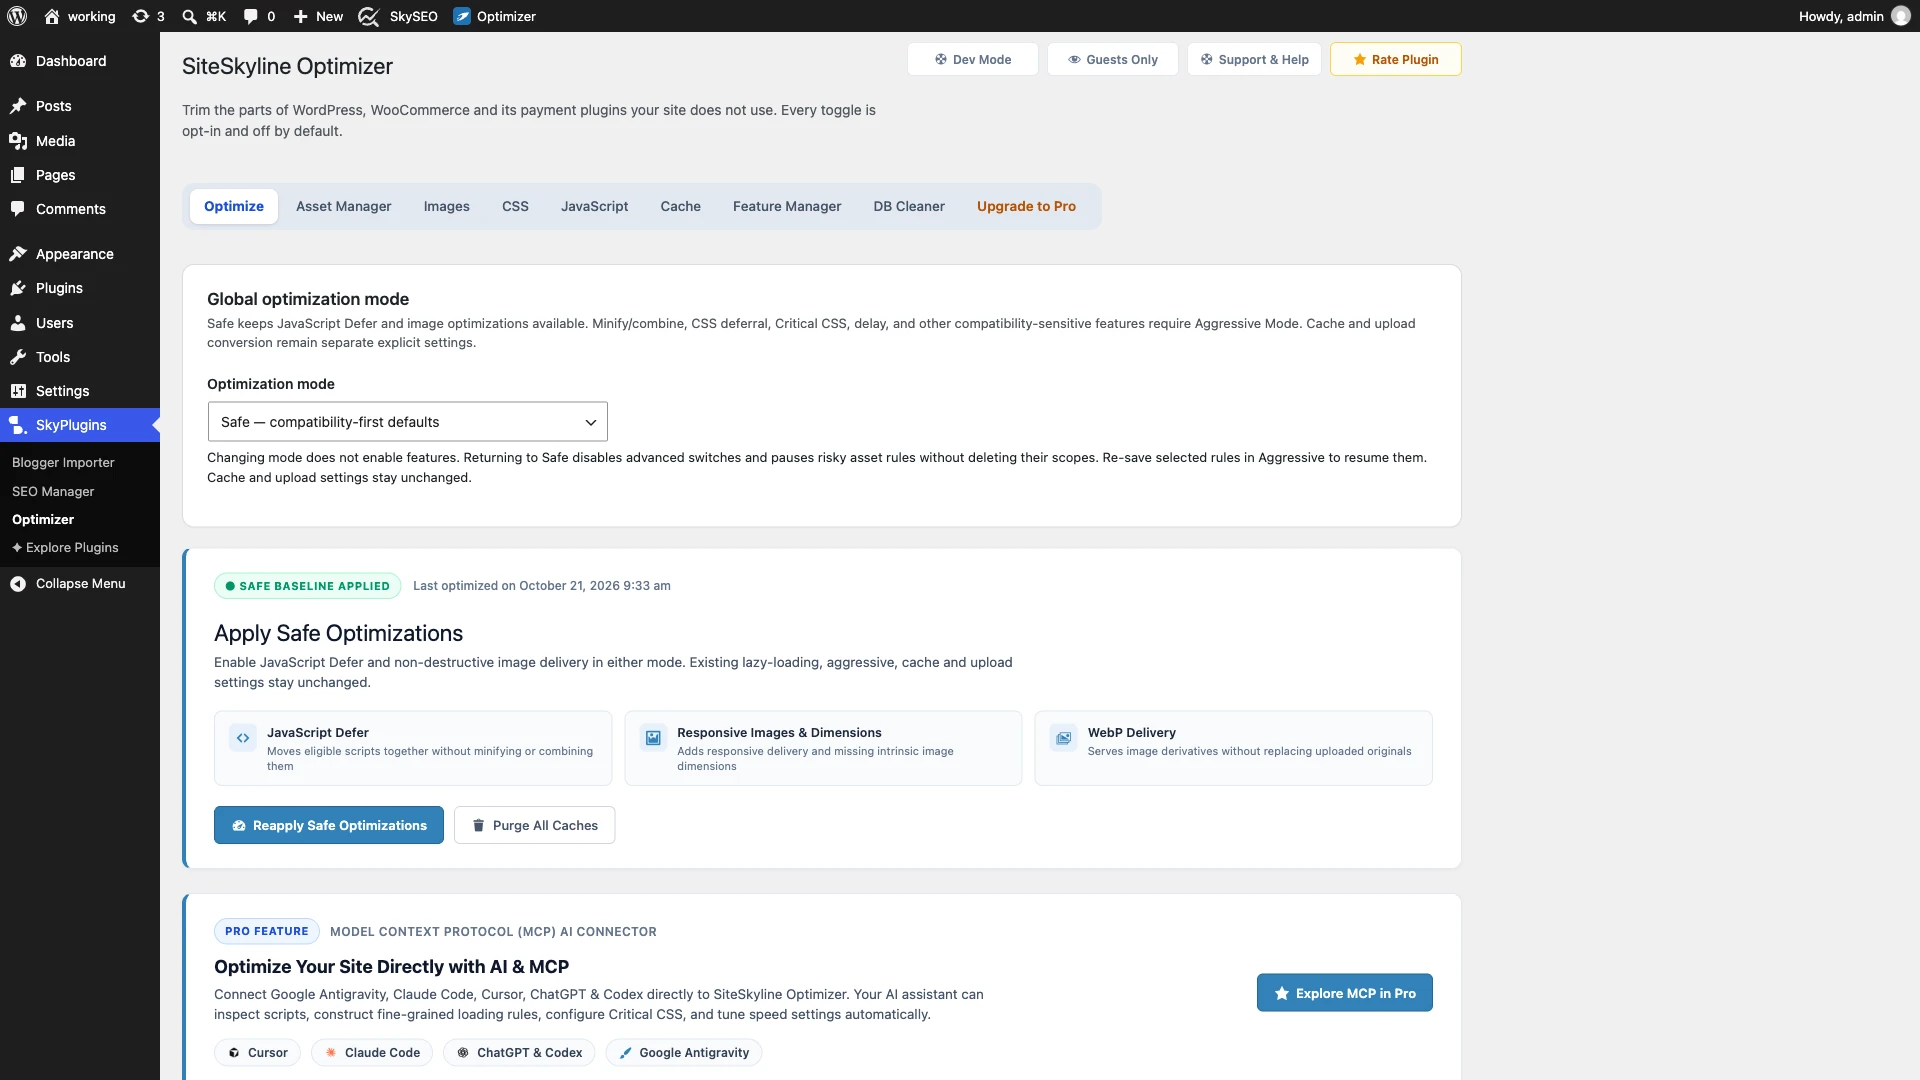Go to the DB Cleaner tab

click(x=909, y=206)
